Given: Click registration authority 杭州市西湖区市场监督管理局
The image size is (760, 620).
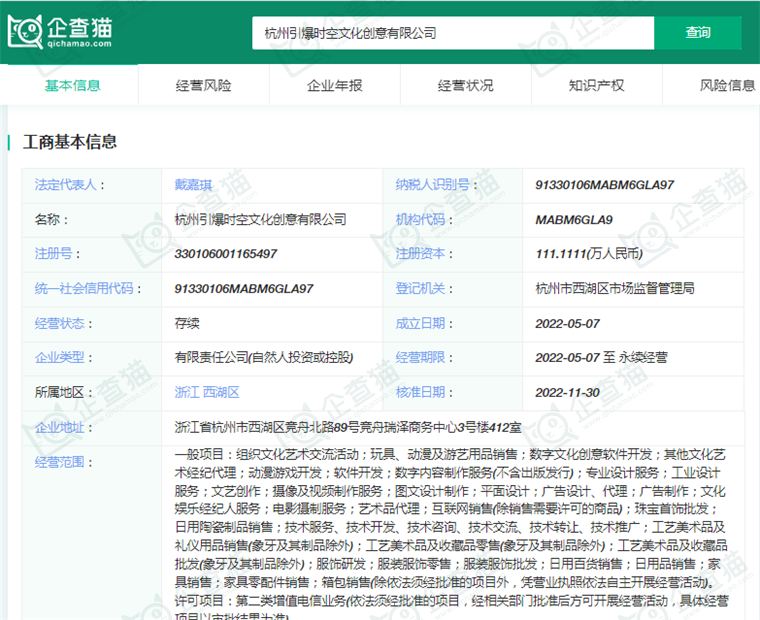Looking at the screenshot, I should (615, 288).
